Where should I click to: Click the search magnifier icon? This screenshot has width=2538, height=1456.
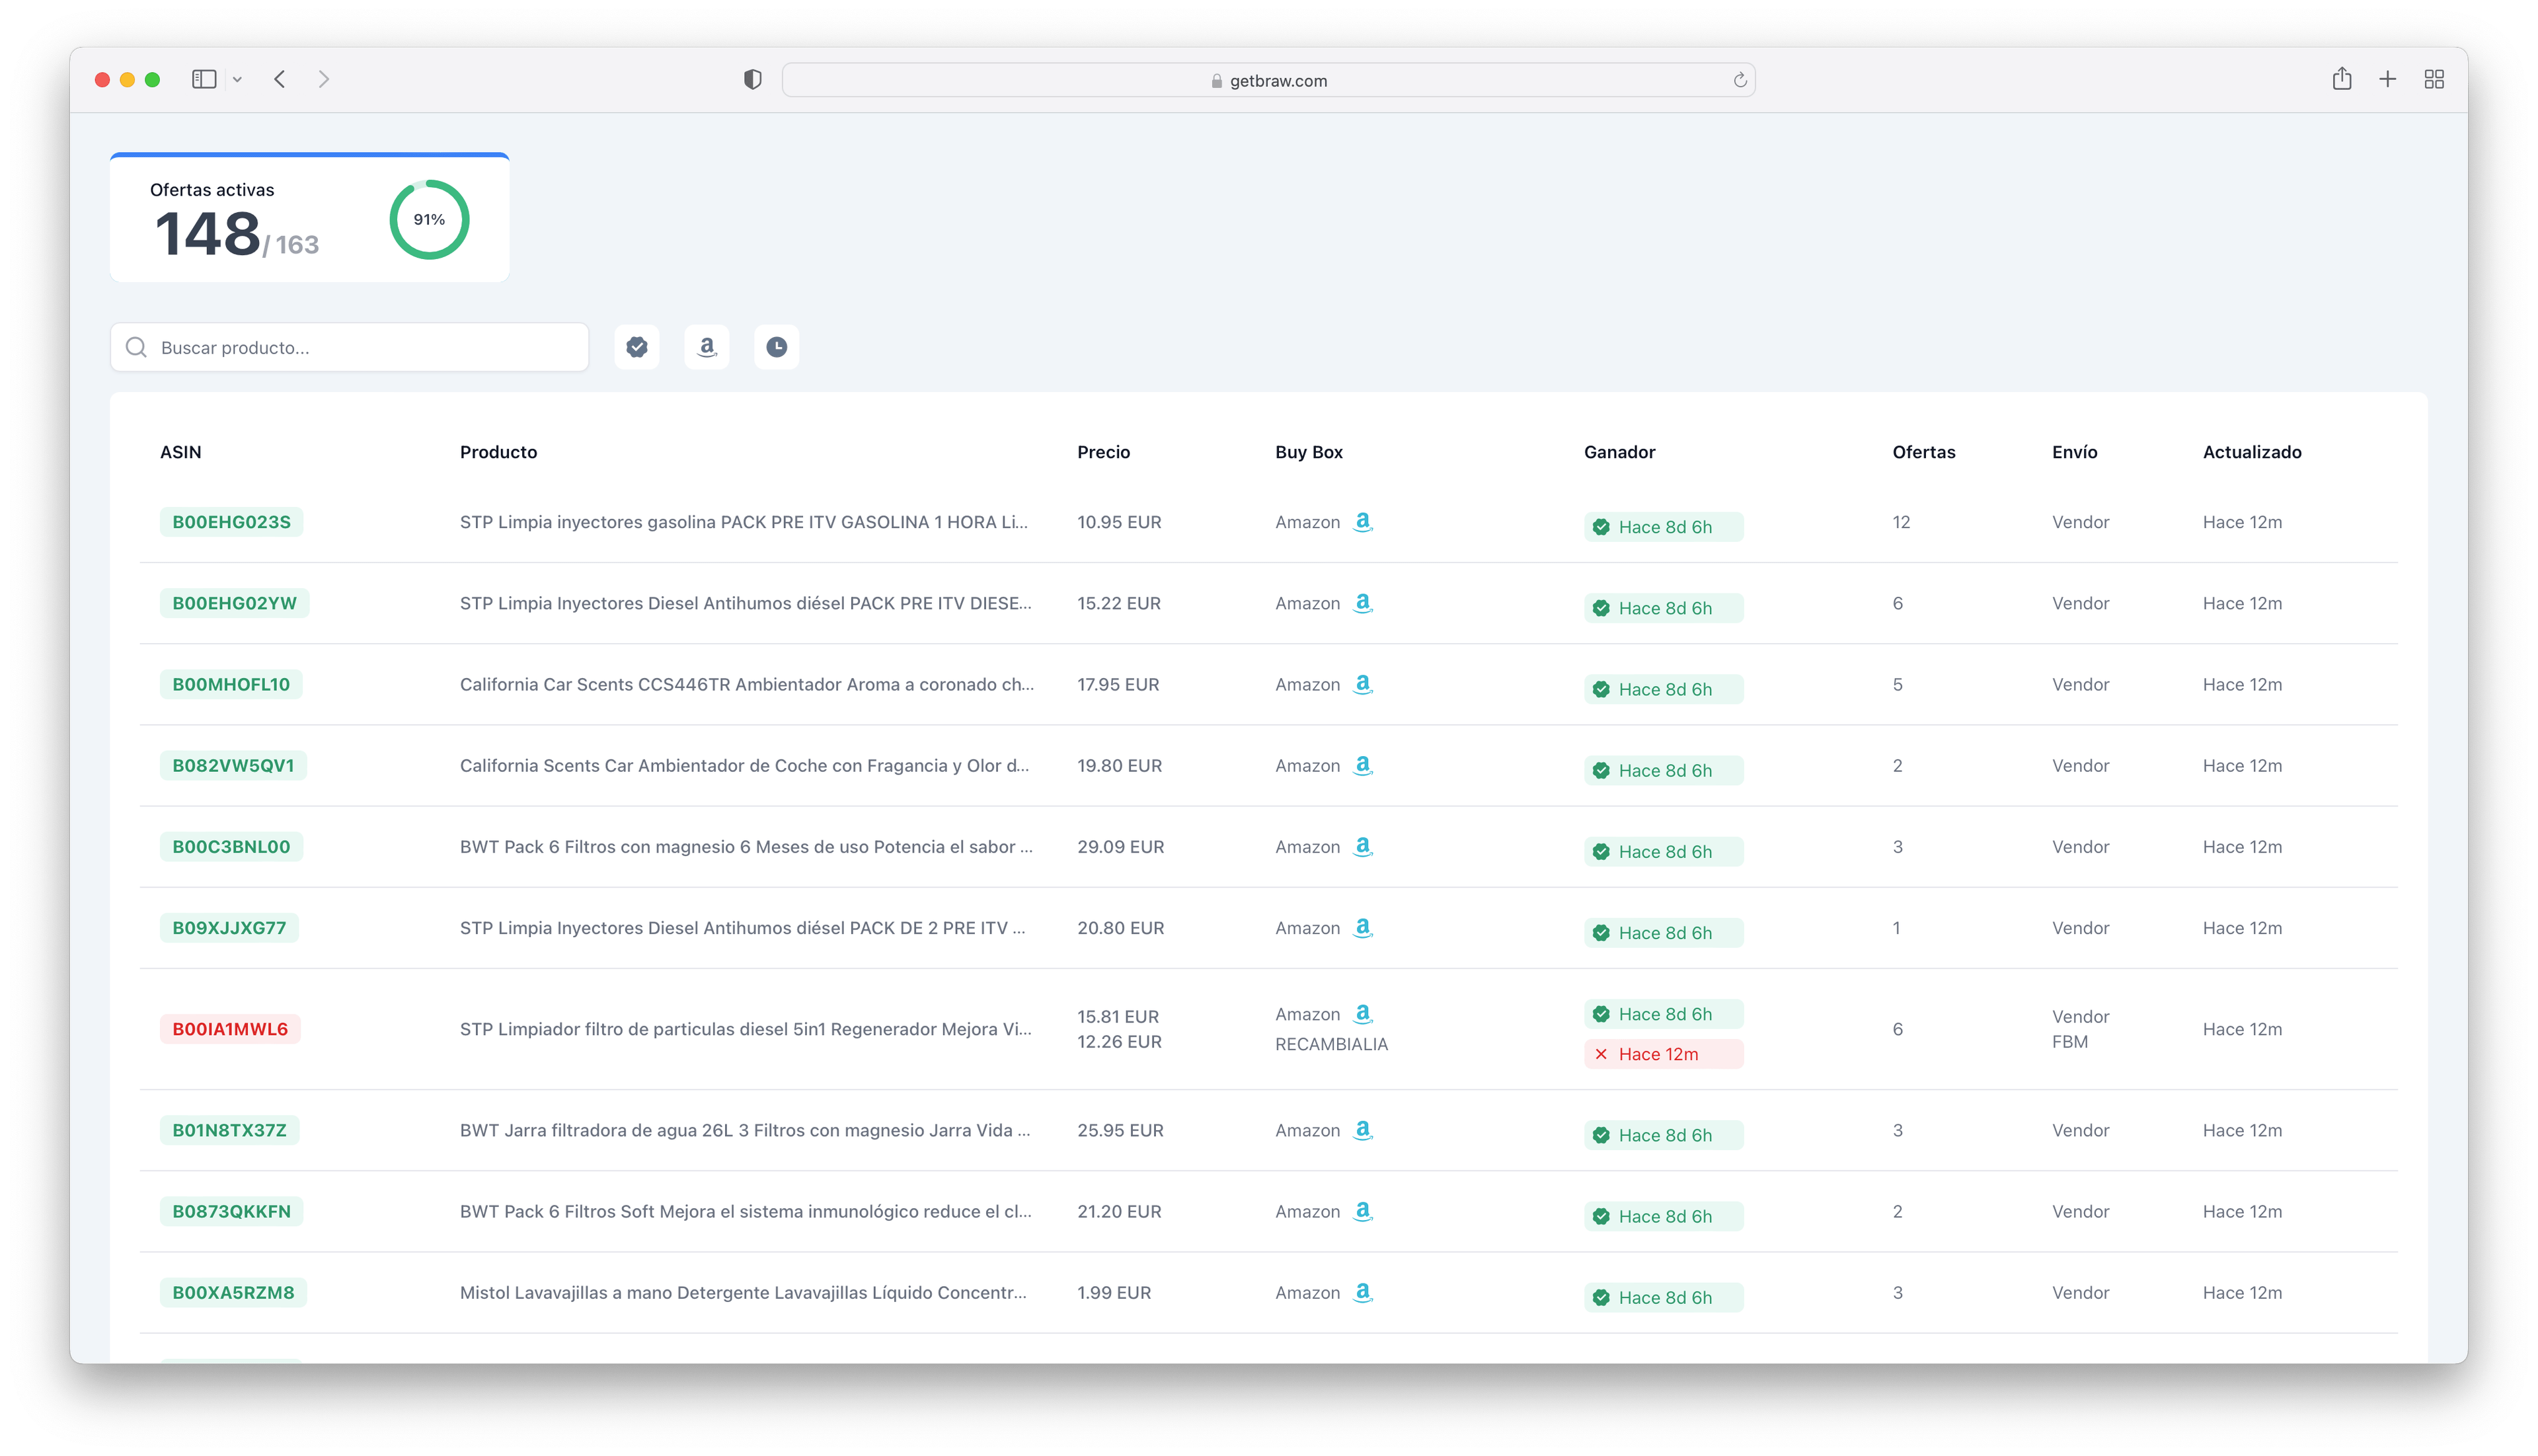(136, 347)
